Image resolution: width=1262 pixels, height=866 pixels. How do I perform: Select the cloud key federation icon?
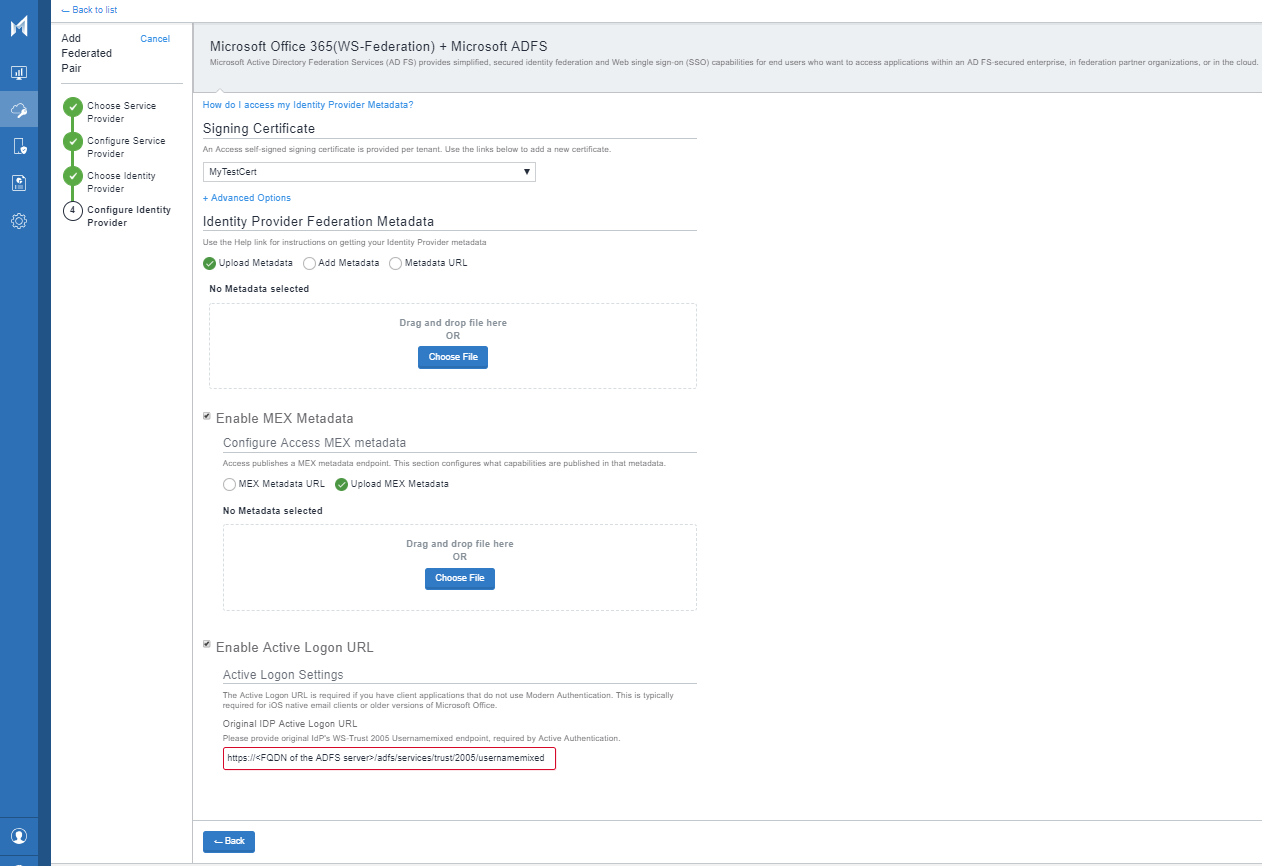[19, 110]
